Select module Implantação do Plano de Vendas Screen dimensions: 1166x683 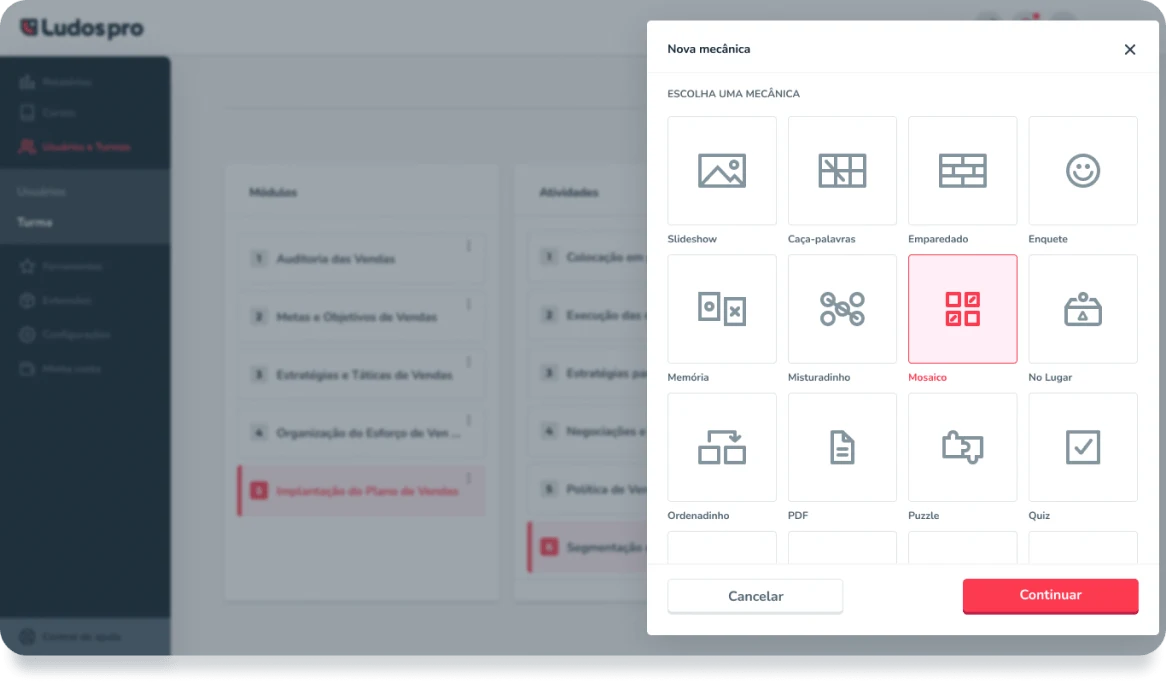click(367, 491)
